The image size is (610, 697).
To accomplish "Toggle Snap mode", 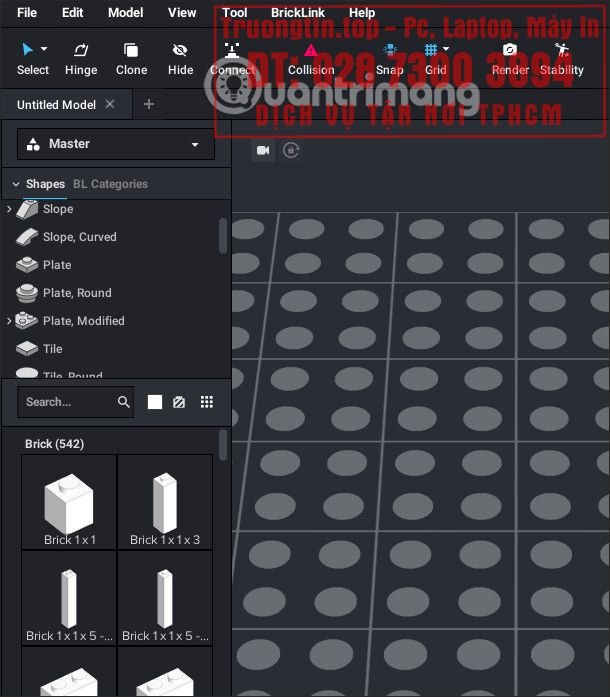I will pyautogui.click(x=390, y=58).
